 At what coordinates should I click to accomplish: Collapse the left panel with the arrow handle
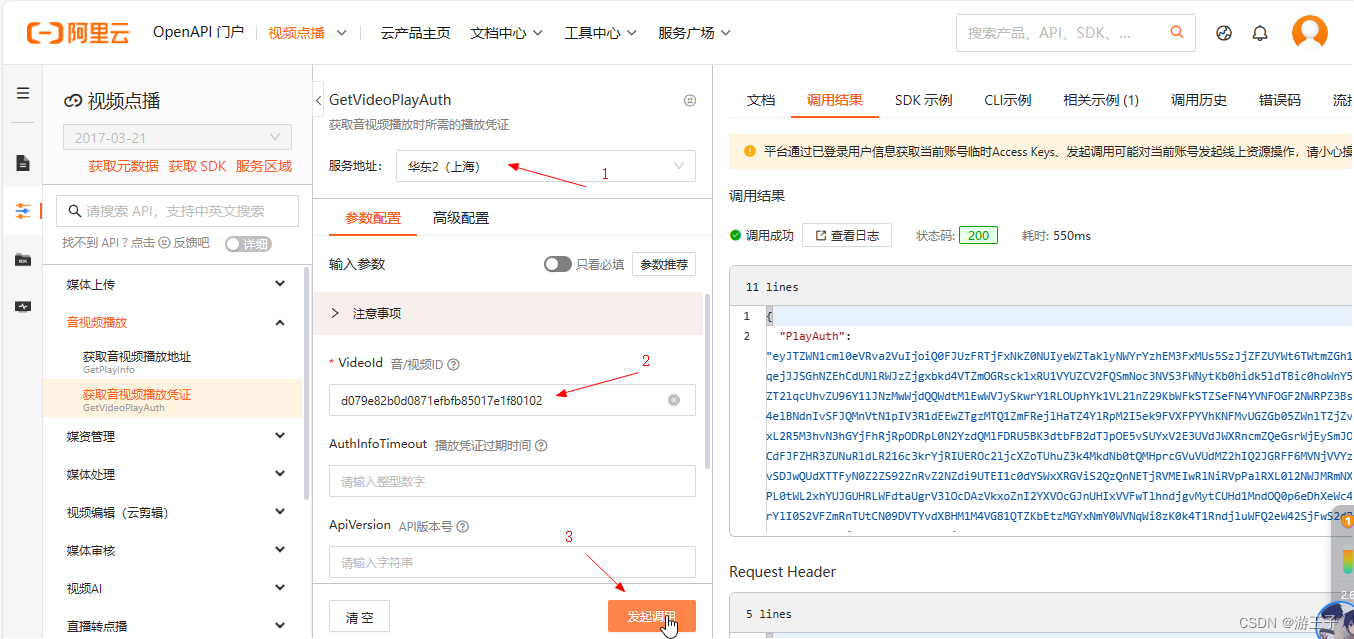[318, 100]
